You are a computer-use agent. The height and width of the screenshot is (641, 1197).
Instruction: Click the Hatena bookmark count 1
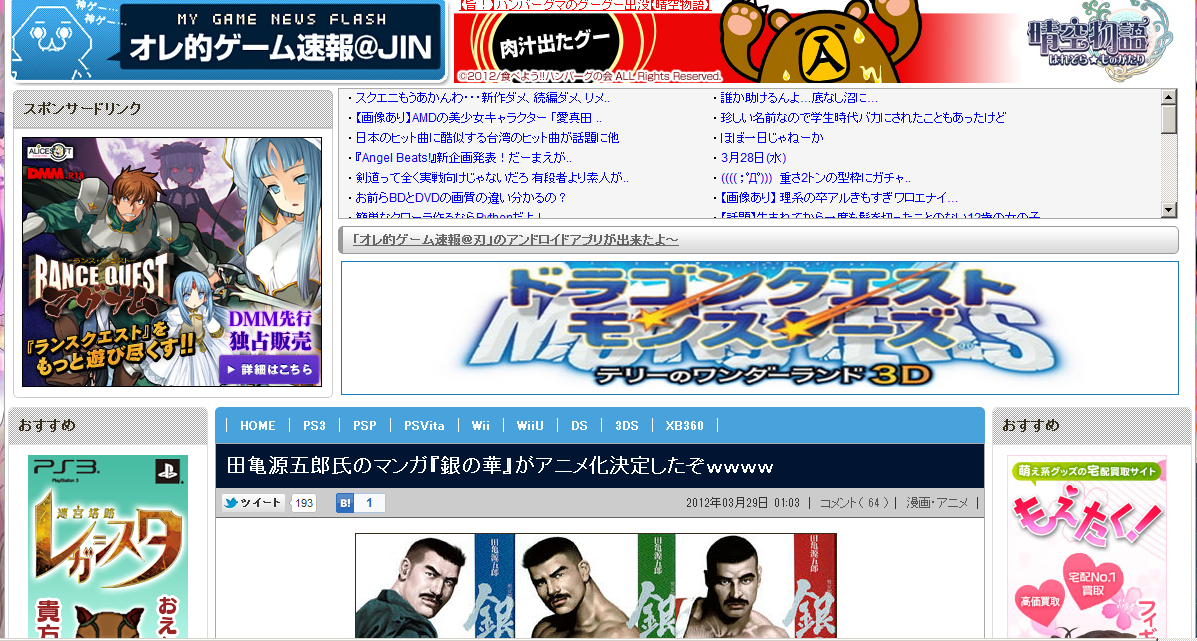coord(369,503)
